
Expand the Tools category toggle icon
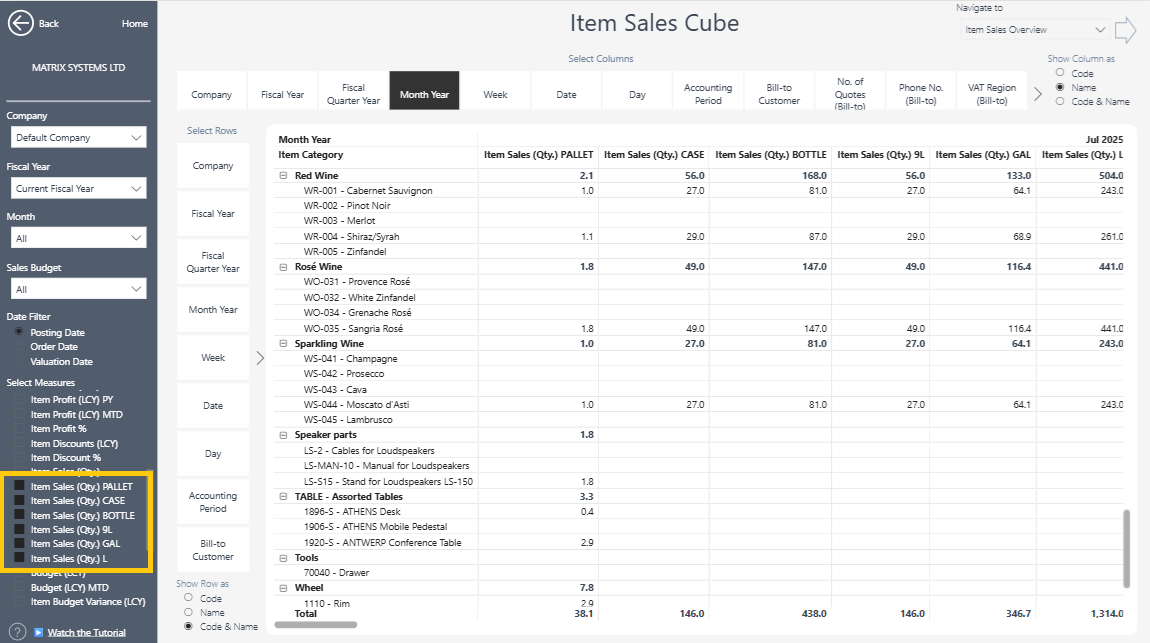click(x=283, y=558)
